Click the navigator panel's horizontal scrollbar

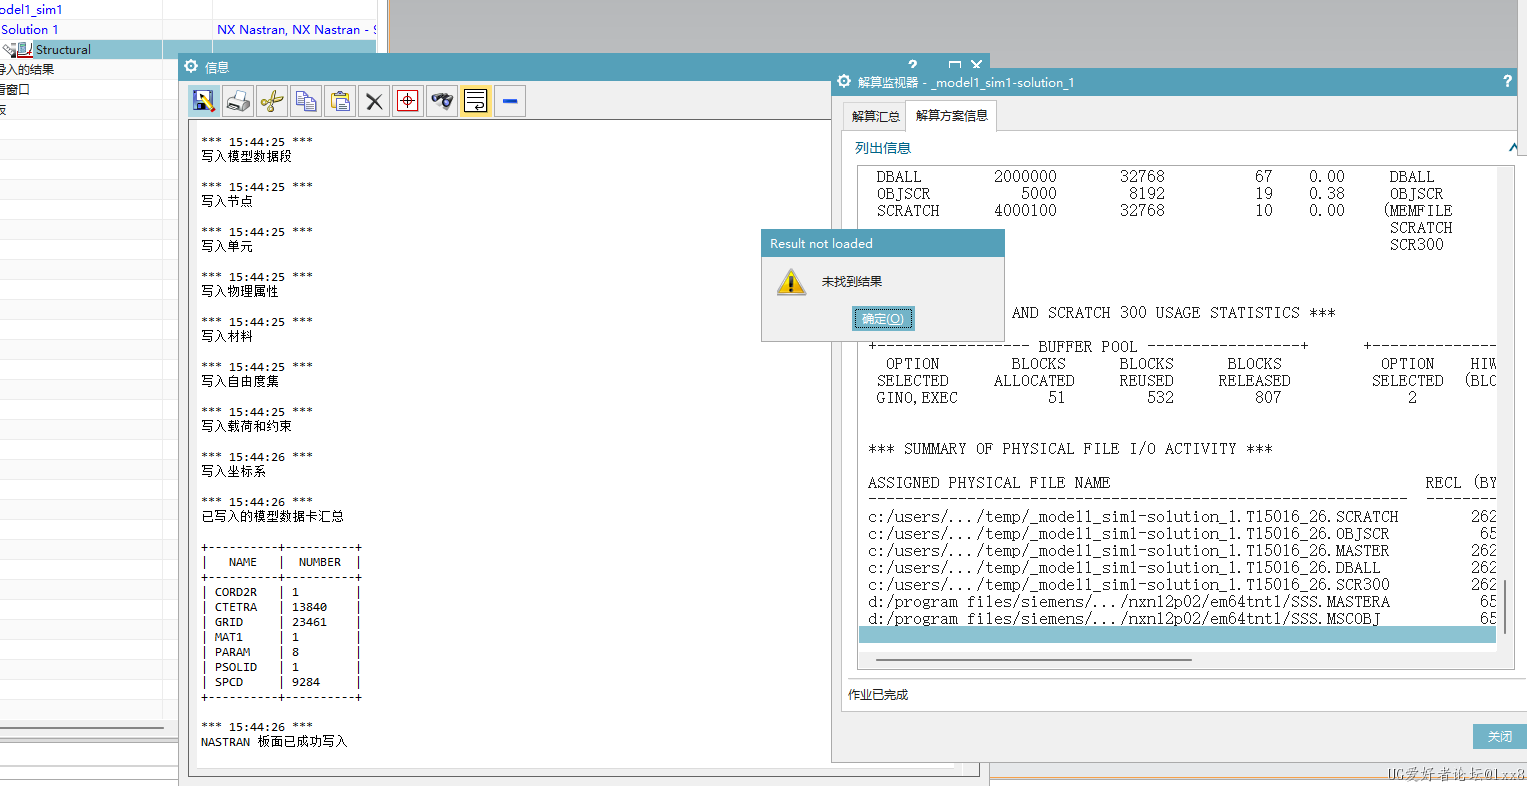(x=82, y=728)
